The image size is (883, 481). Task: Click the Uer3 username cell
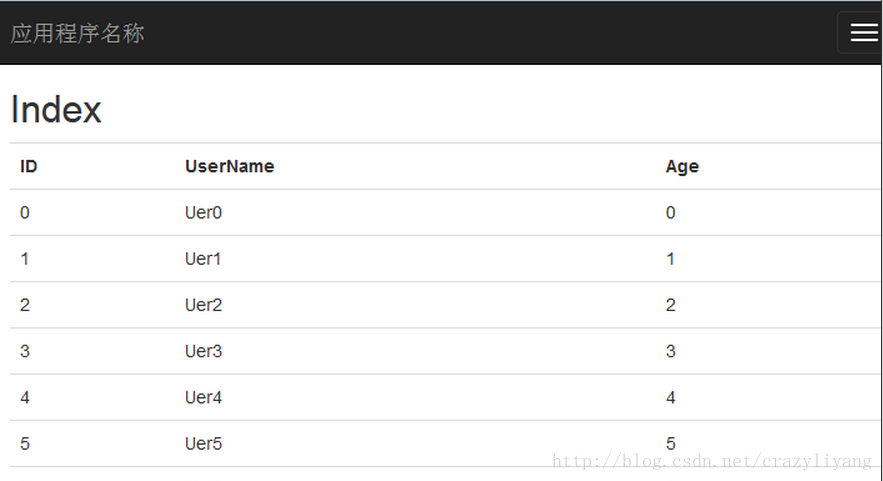click(x=203, y=351)
